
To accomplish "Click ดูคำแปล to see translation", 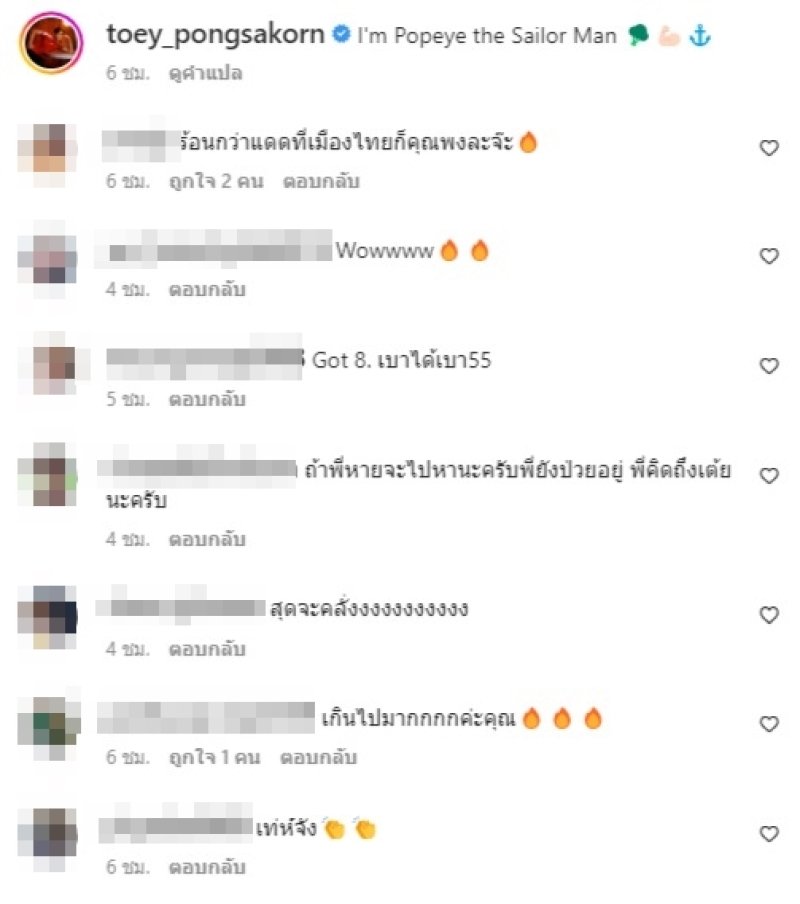I will coord(205,73).
